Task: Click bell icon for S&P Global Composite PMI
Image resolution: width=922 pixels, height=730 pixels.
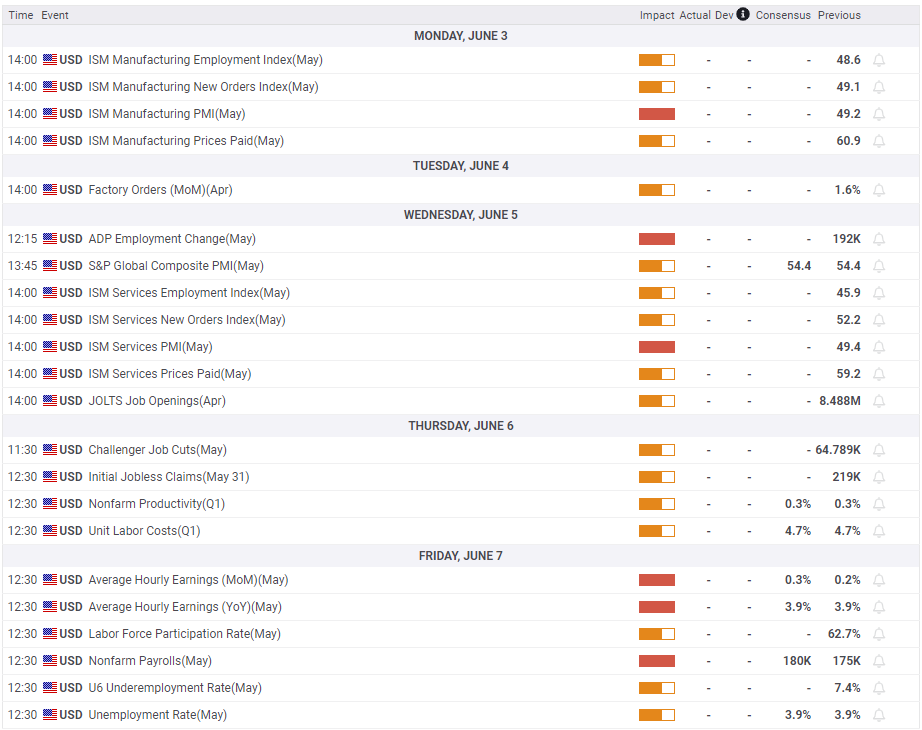Action: 879,266
